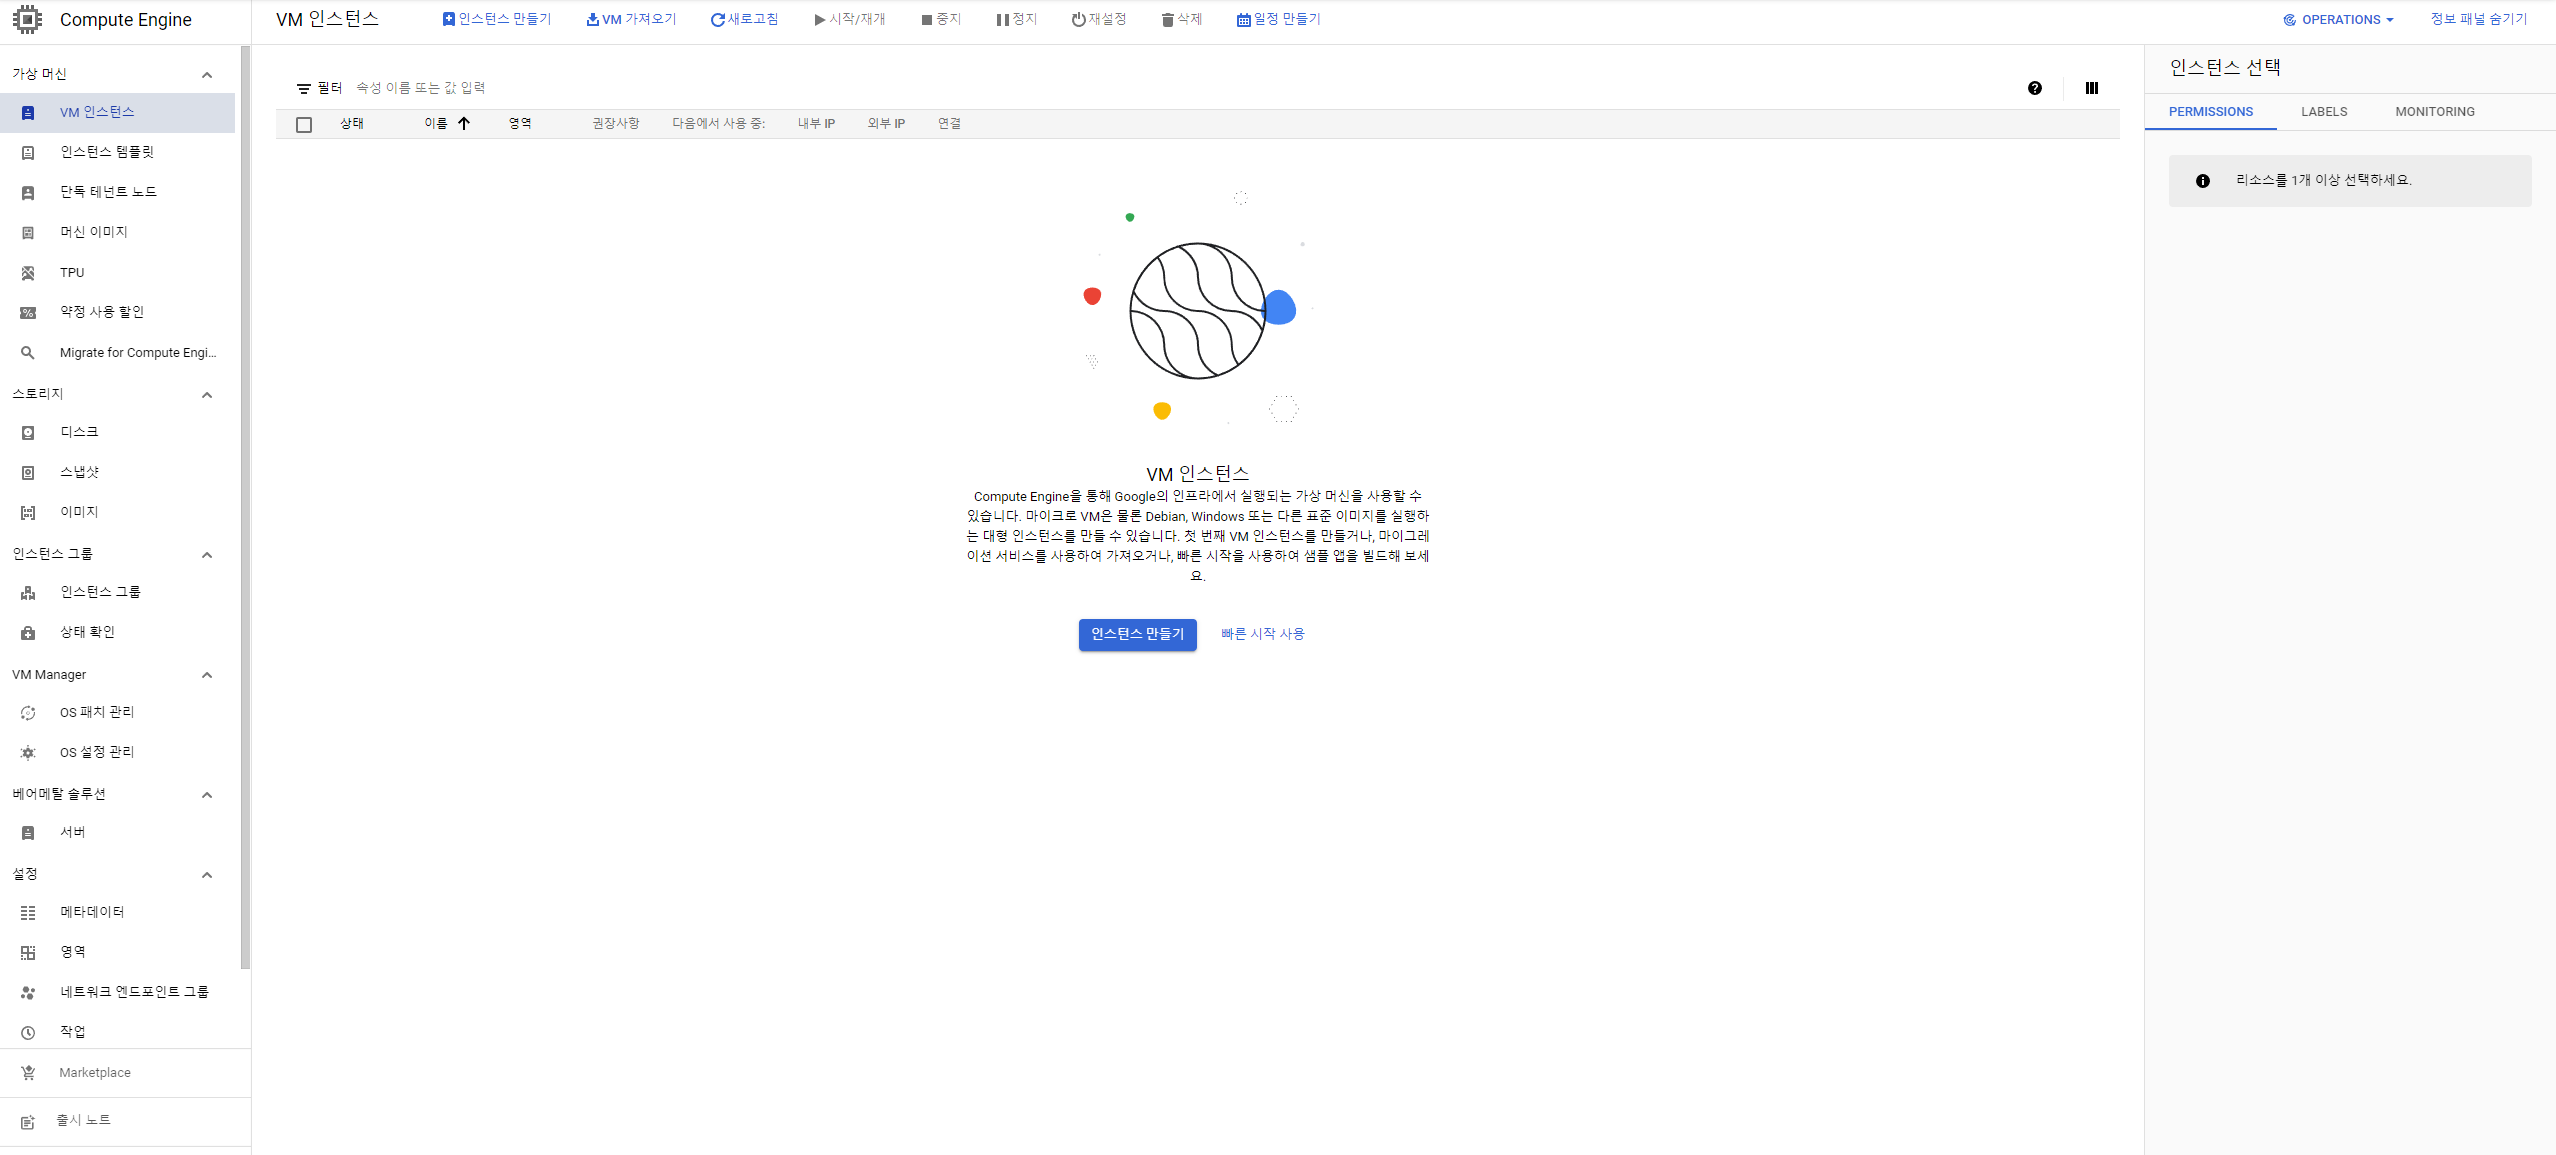Open 디스크 (Disks) in the sidebar
The image size is (2556, 1155).
79,432
